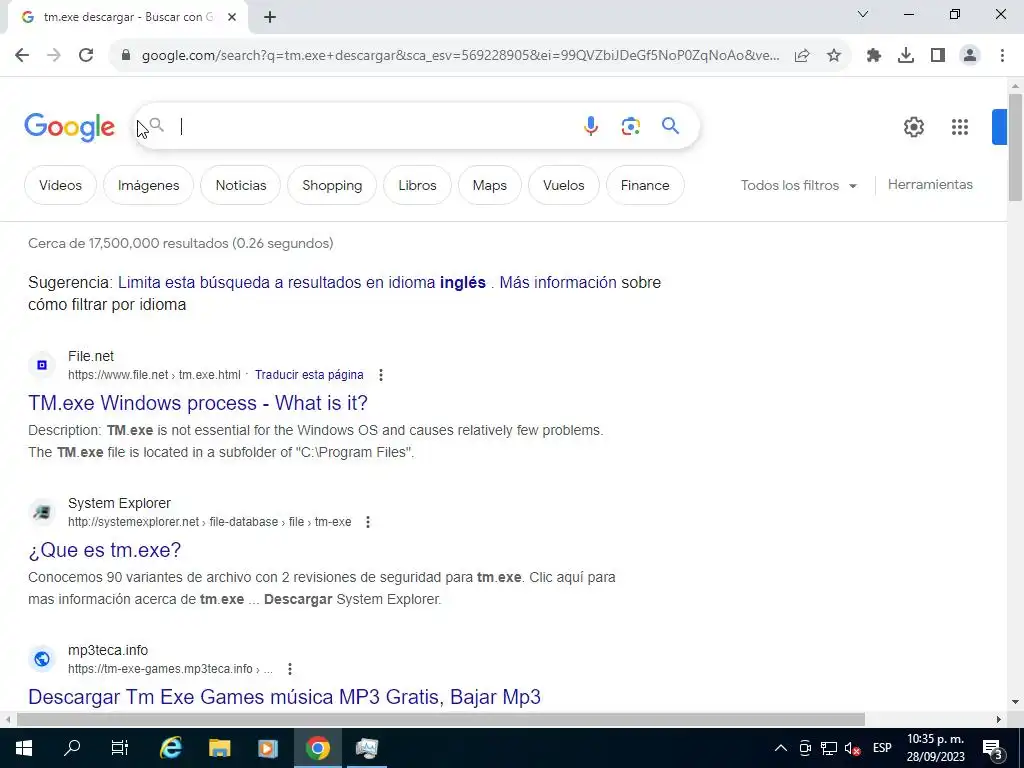Screen dimensions: 1024x768
Task: Launch Internet Explorer from taskbar
Action: click(170, 748)
